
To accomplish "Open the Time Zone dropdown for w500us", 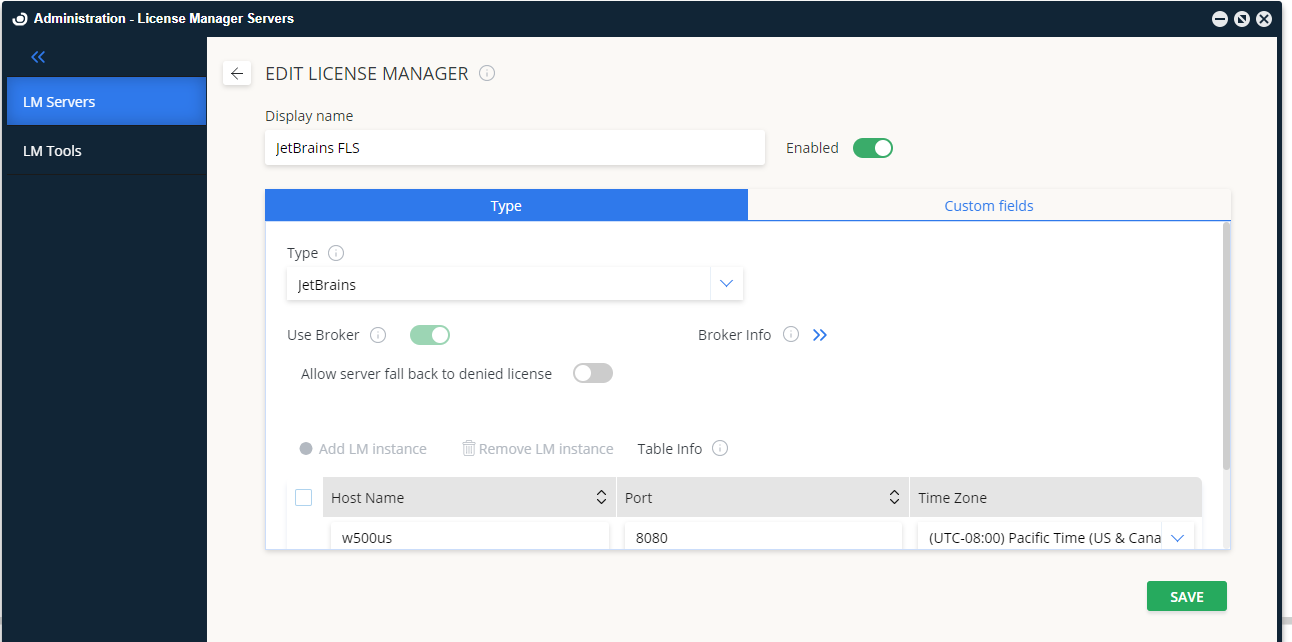I will 1178,537.
